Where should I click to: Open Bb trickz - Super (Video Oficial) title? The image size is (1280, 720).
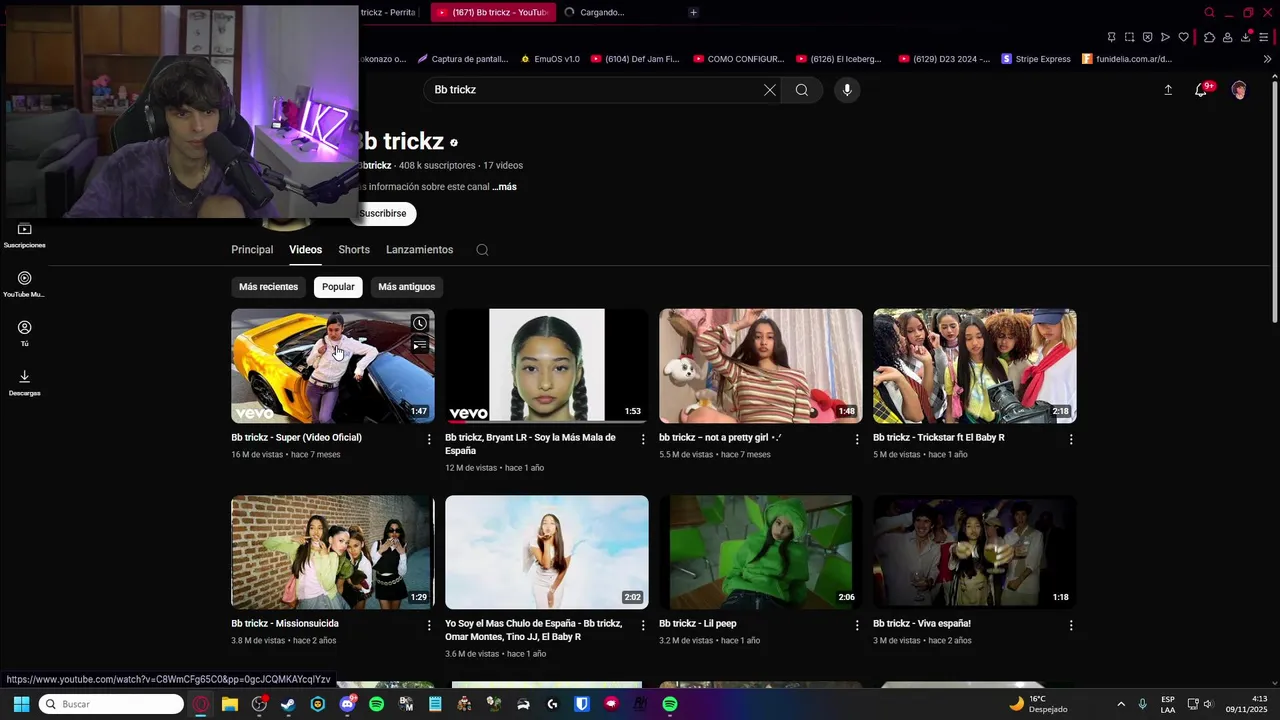[297, 438]
